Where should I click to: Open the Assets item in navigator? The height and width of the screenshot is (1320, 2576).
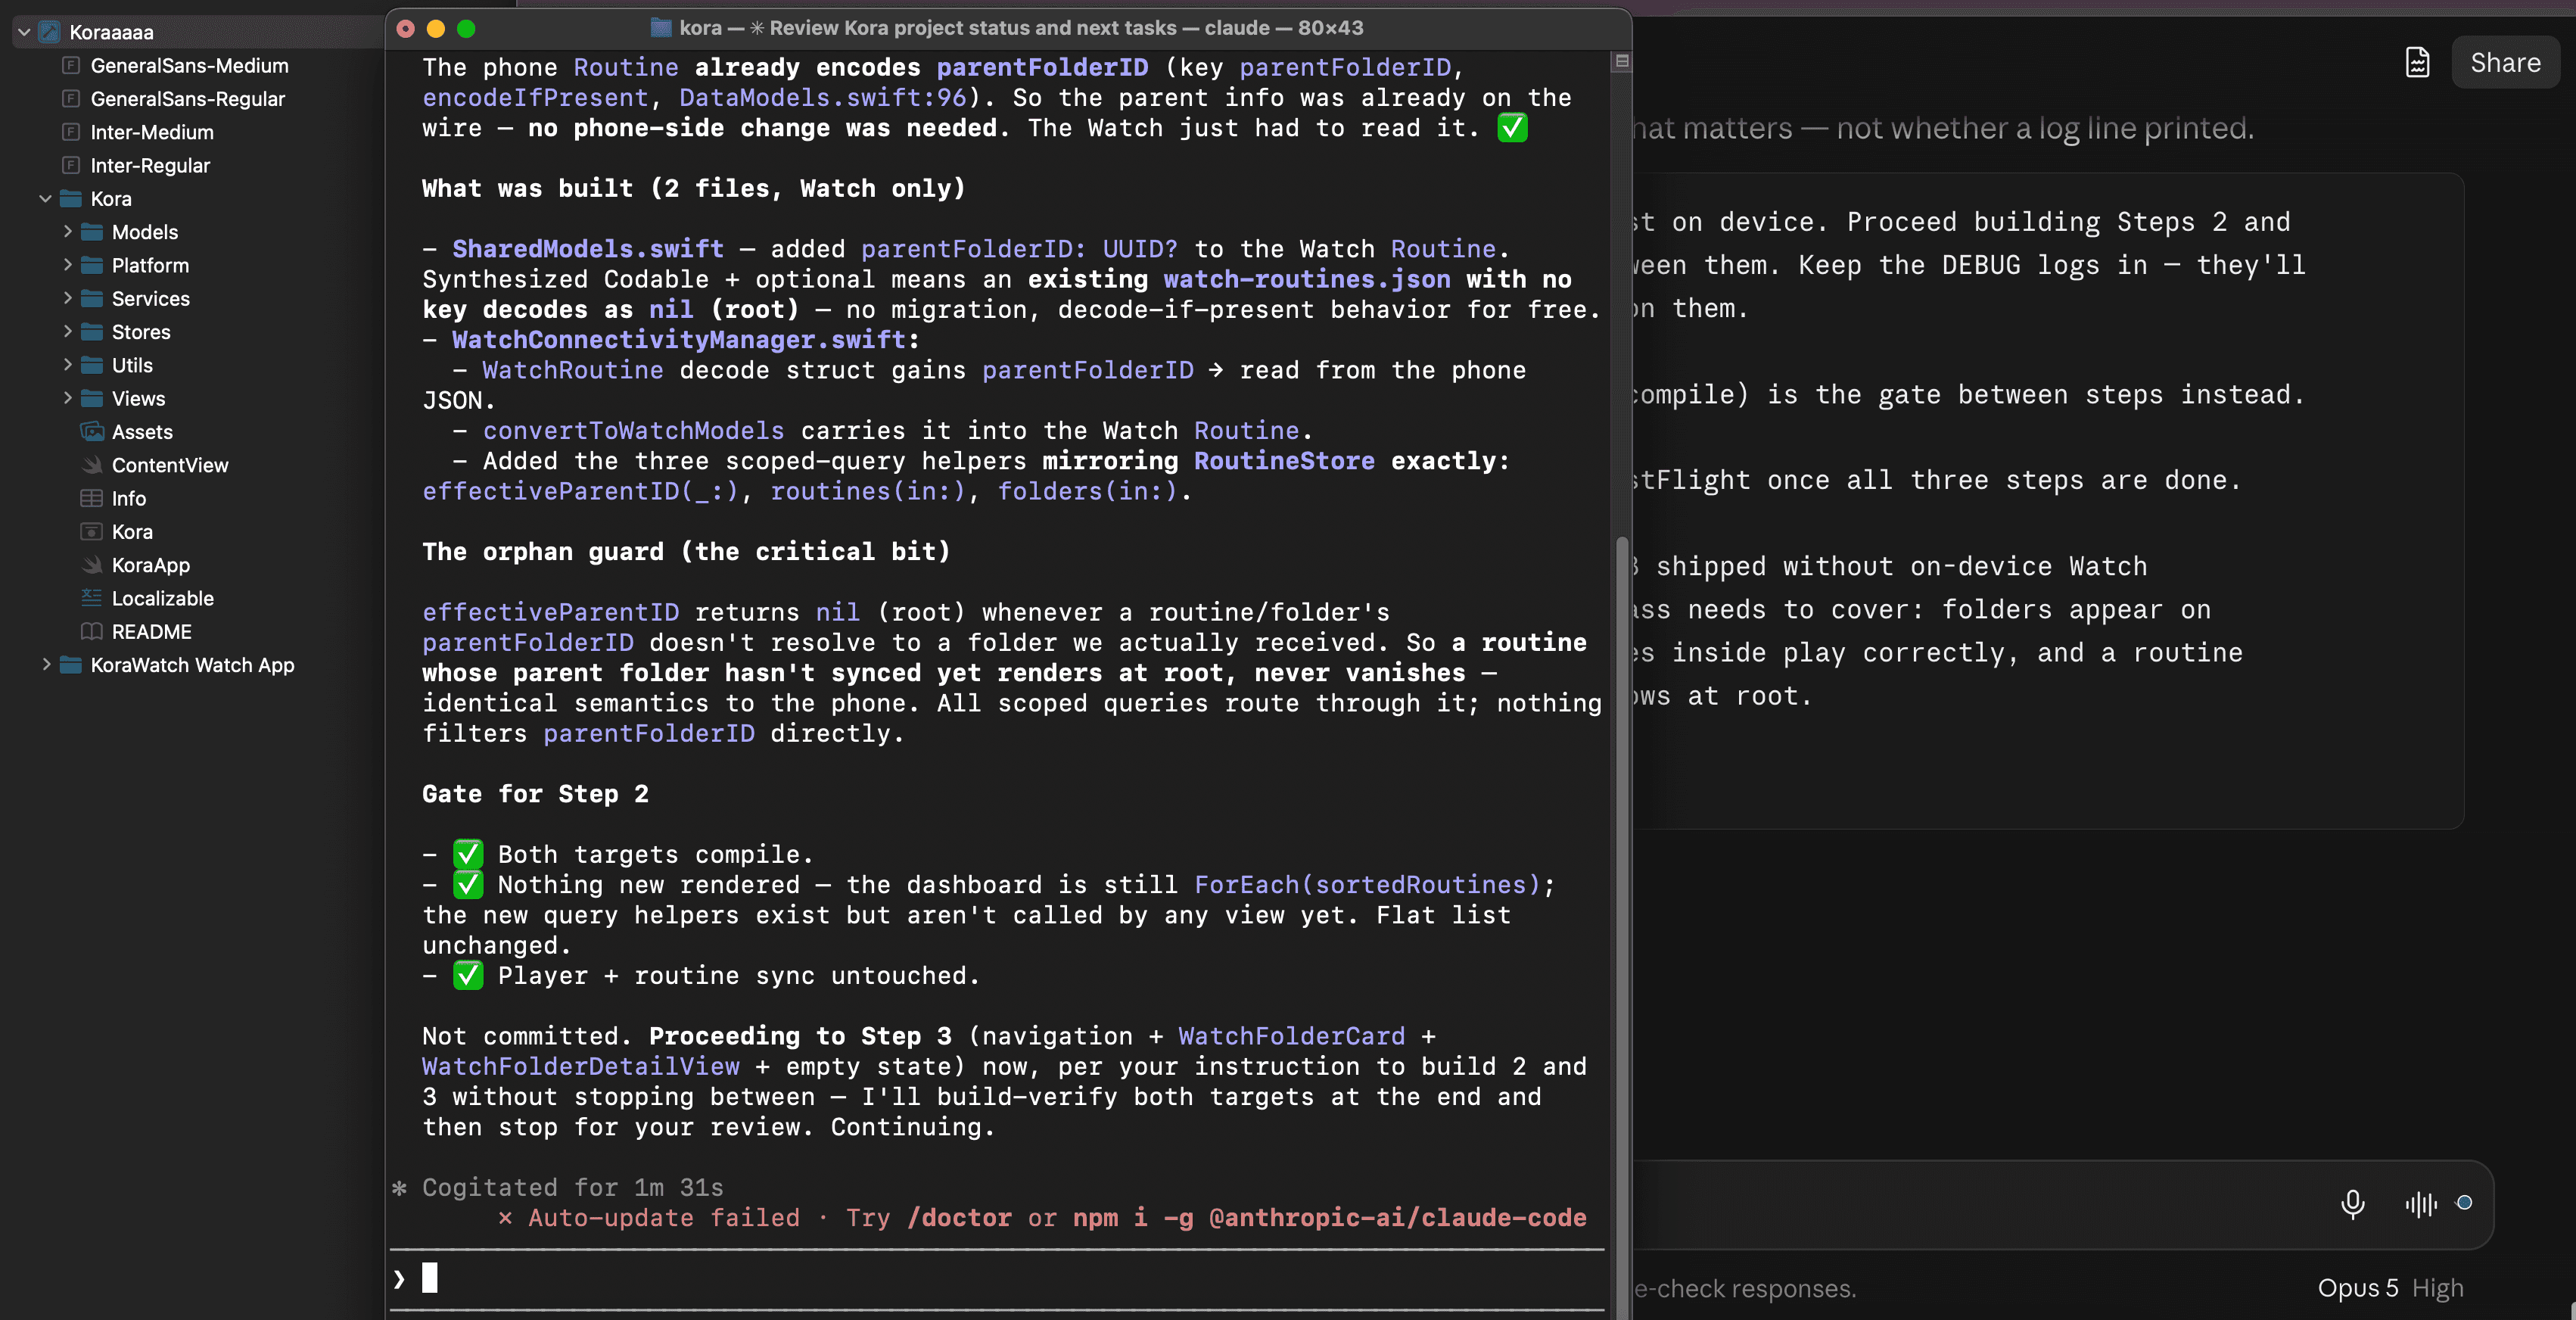coord(142,432)
